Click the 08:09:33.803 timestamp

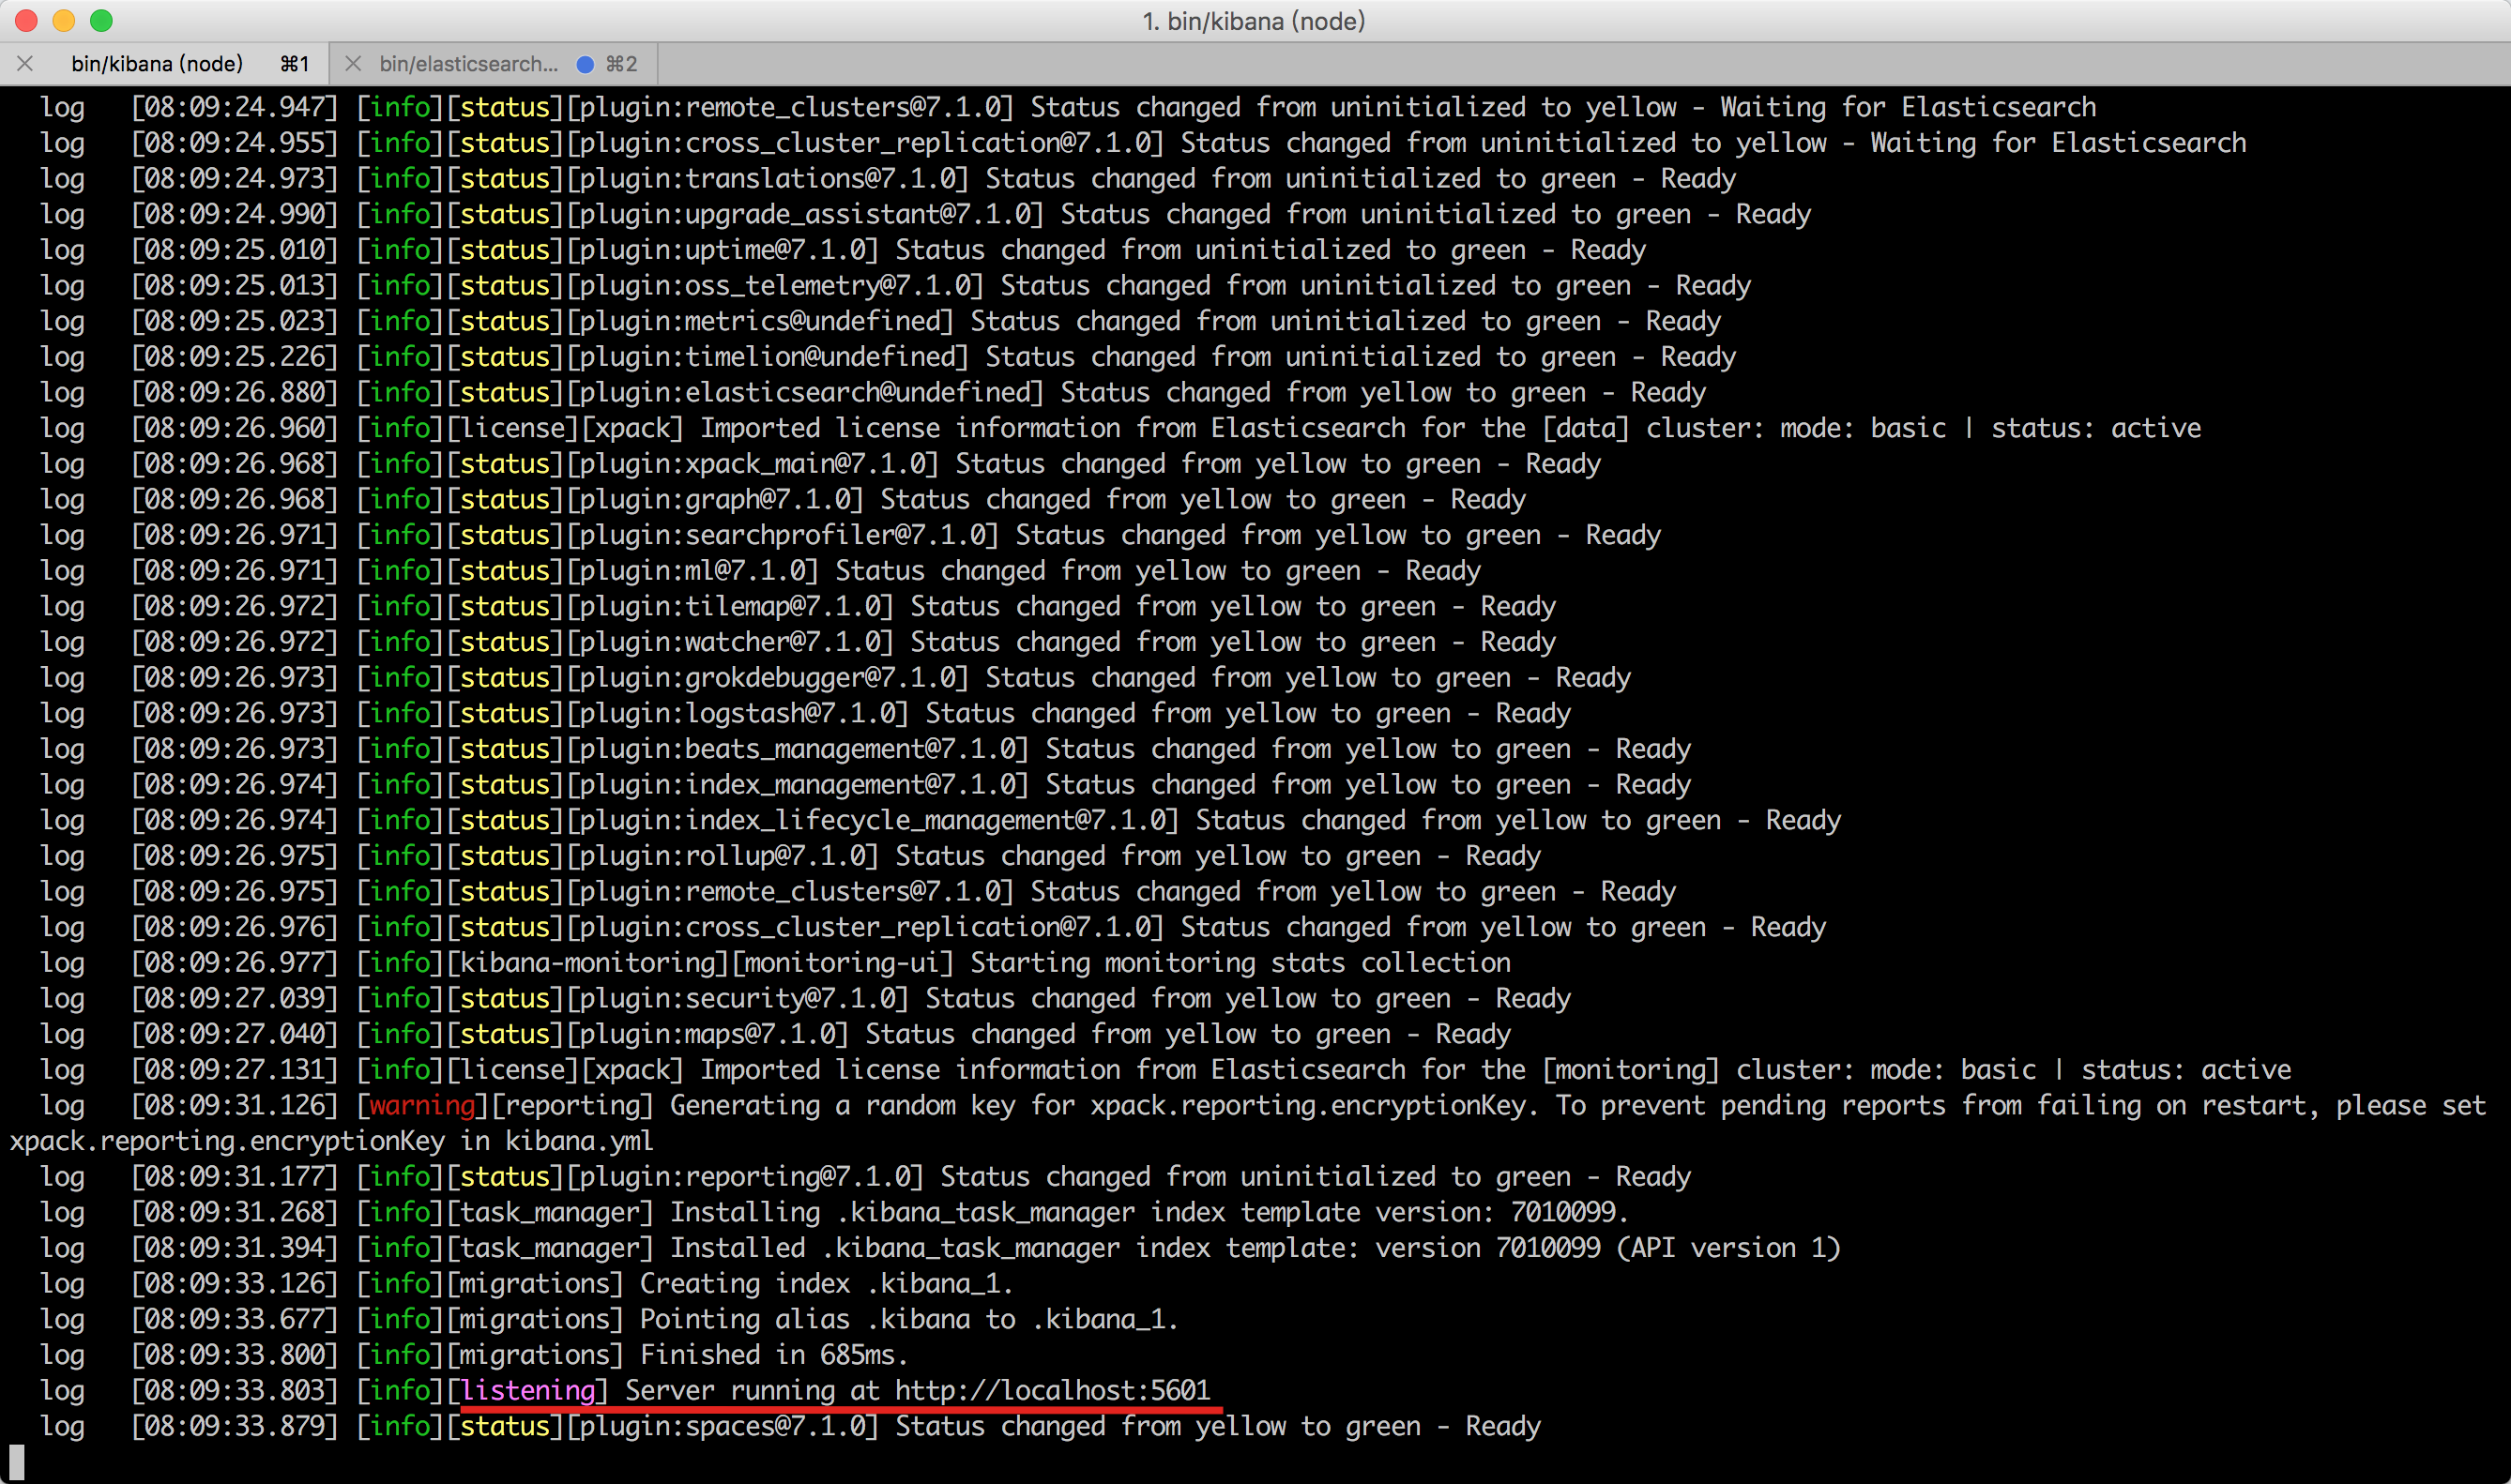(x=234, y=1390)
